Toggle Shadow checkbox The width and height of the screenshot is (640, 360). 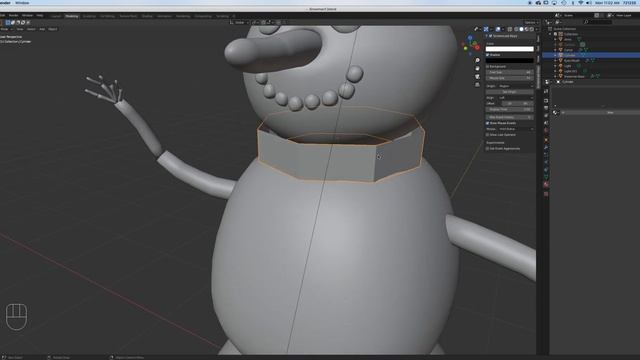487,55
